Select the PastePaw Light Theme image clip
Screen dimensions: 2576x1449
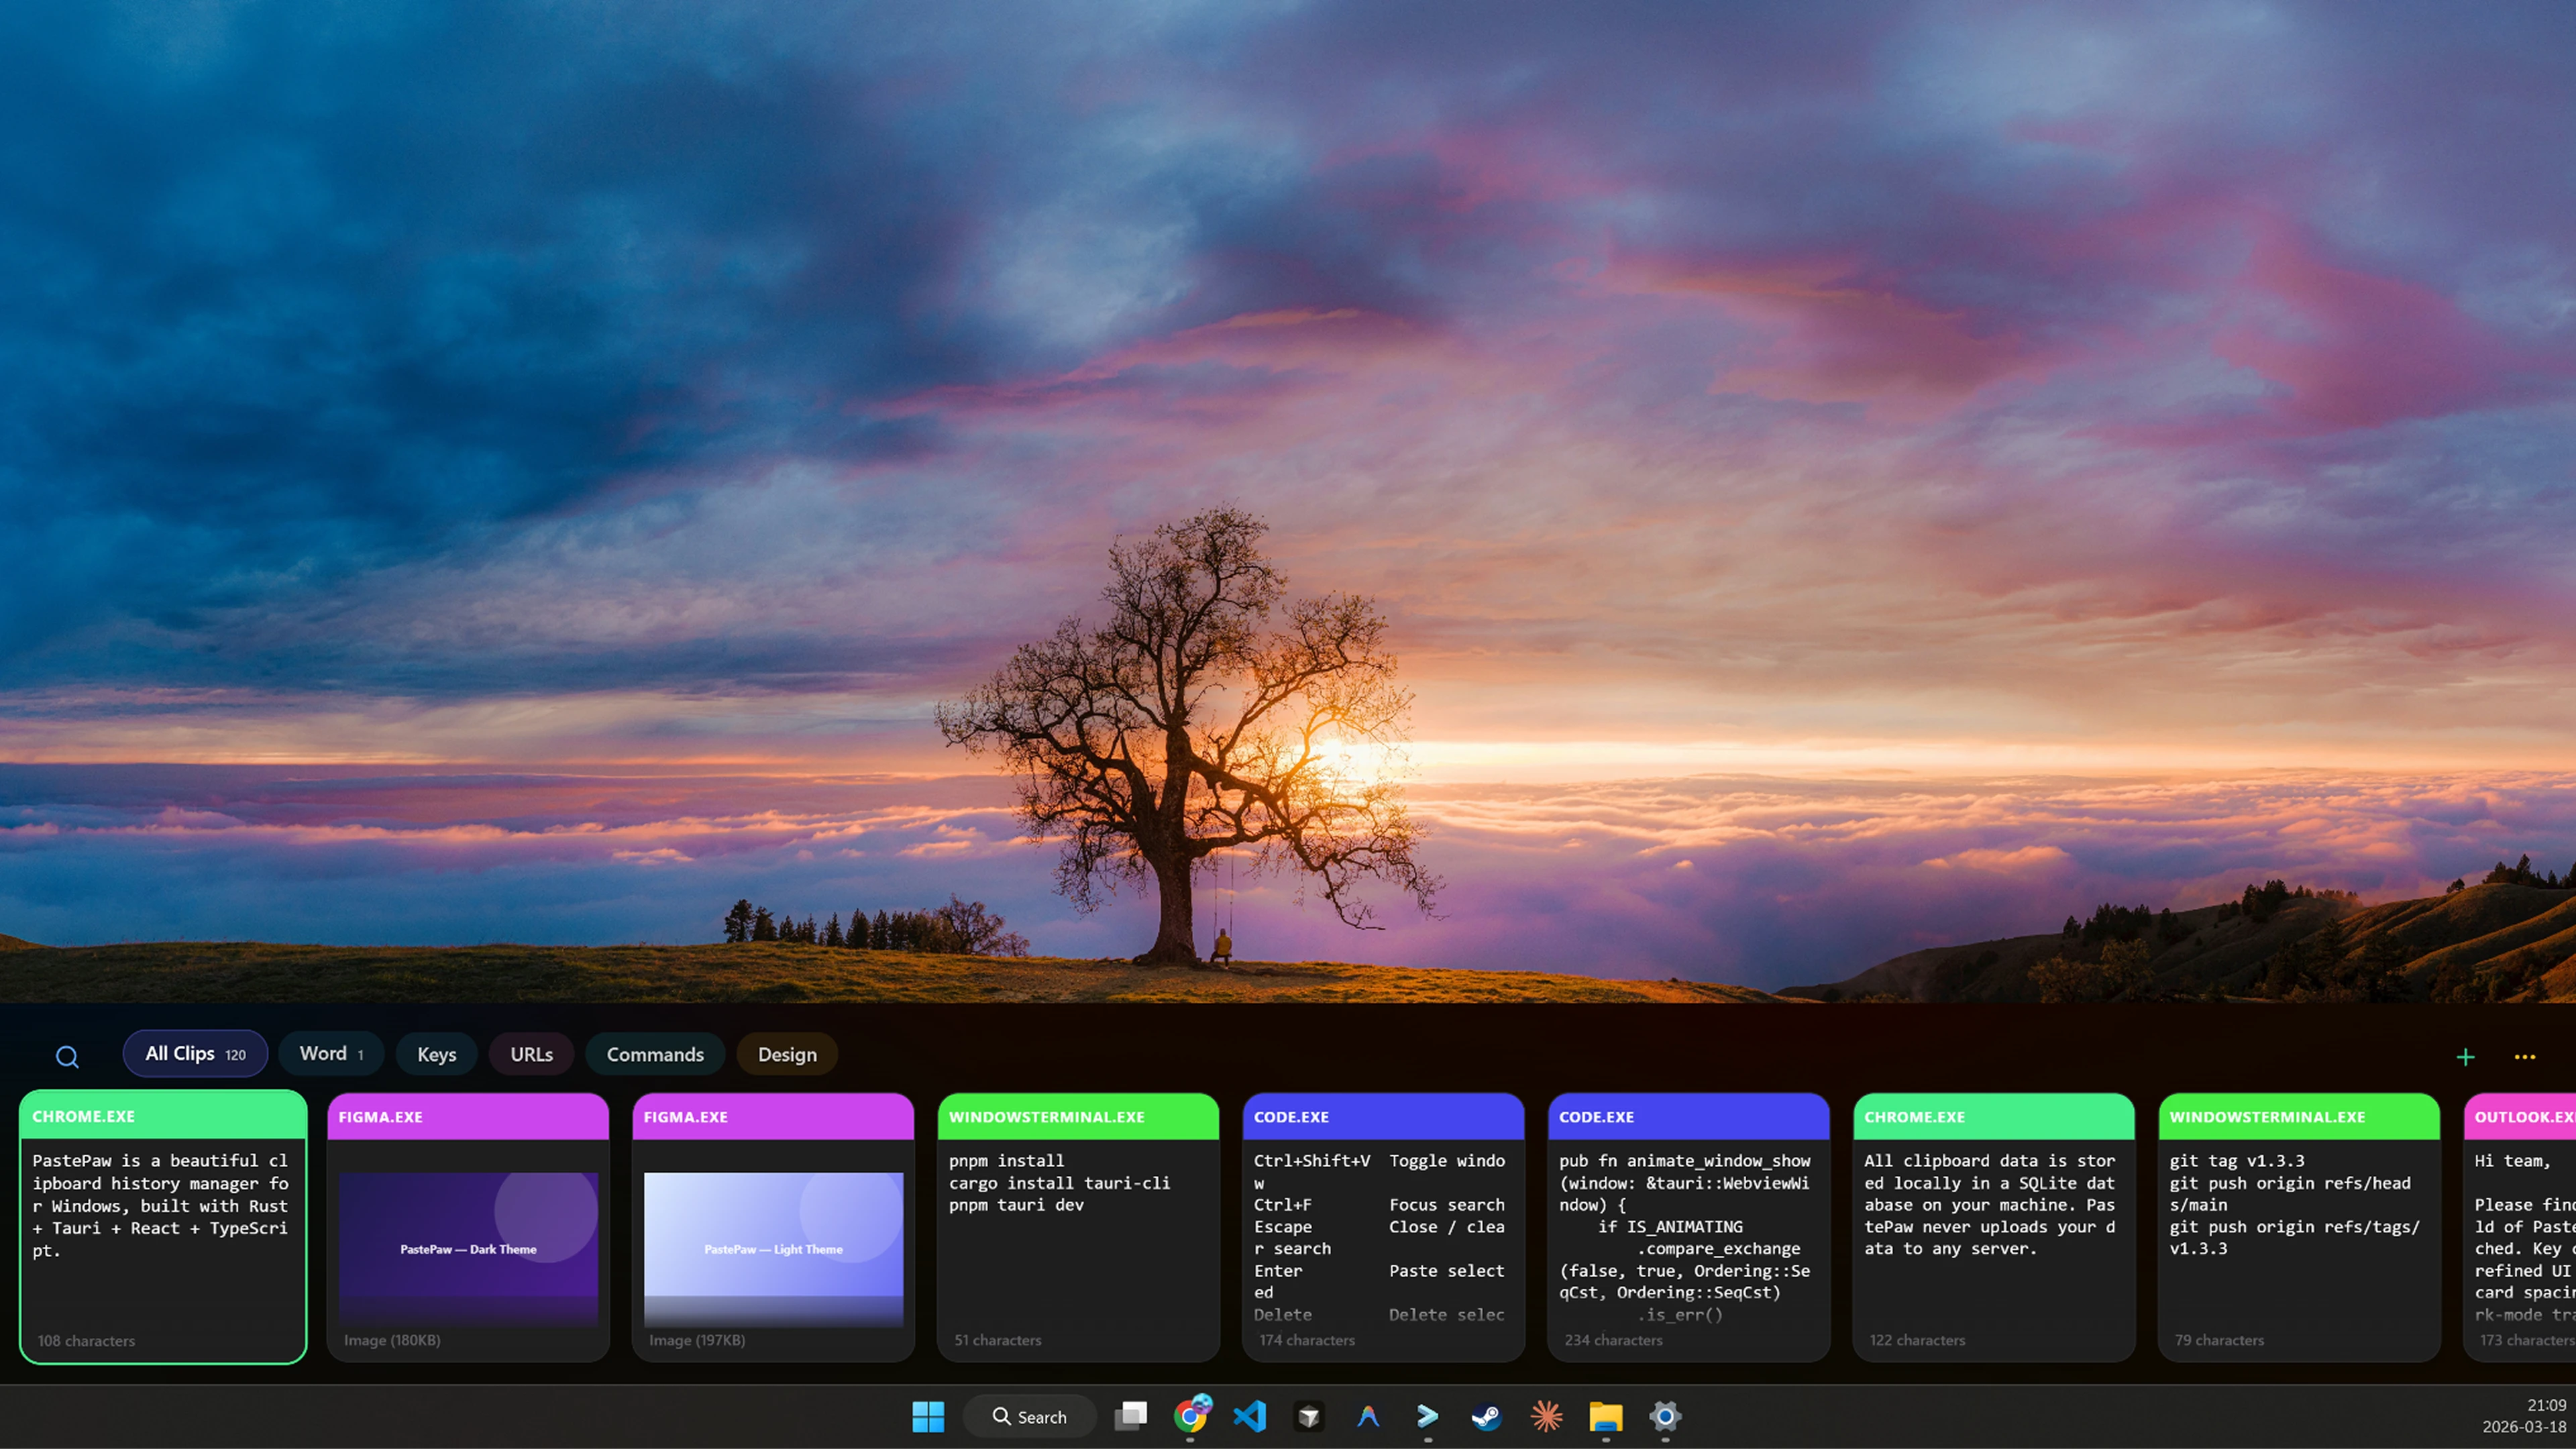773,1227
